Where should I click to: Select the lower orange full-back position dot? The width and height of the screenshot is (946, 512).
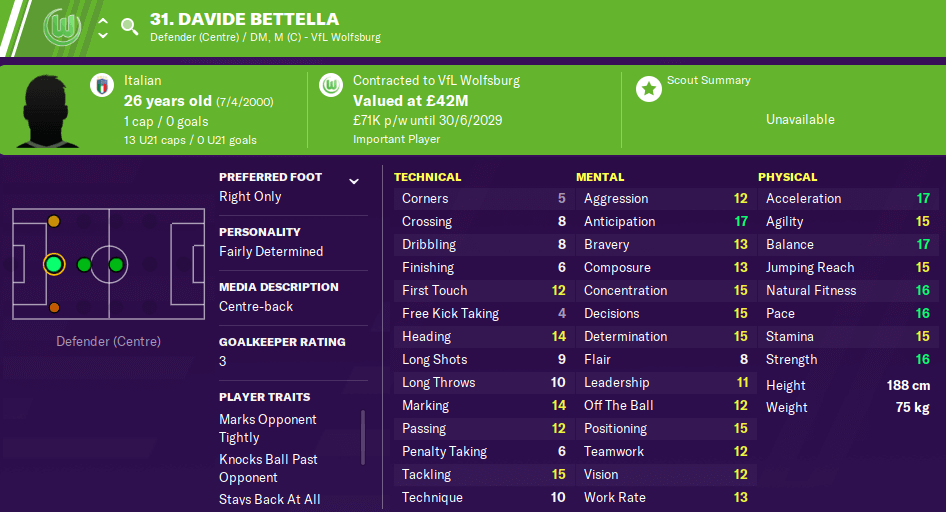(x=54, y=308)
